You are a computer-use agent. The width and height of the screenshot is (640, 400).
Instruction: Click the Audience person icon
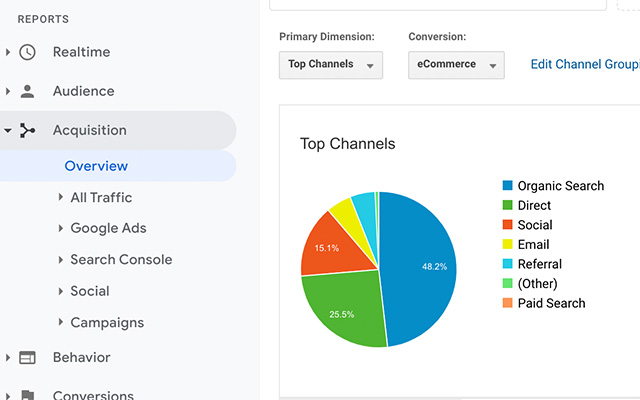27,91
